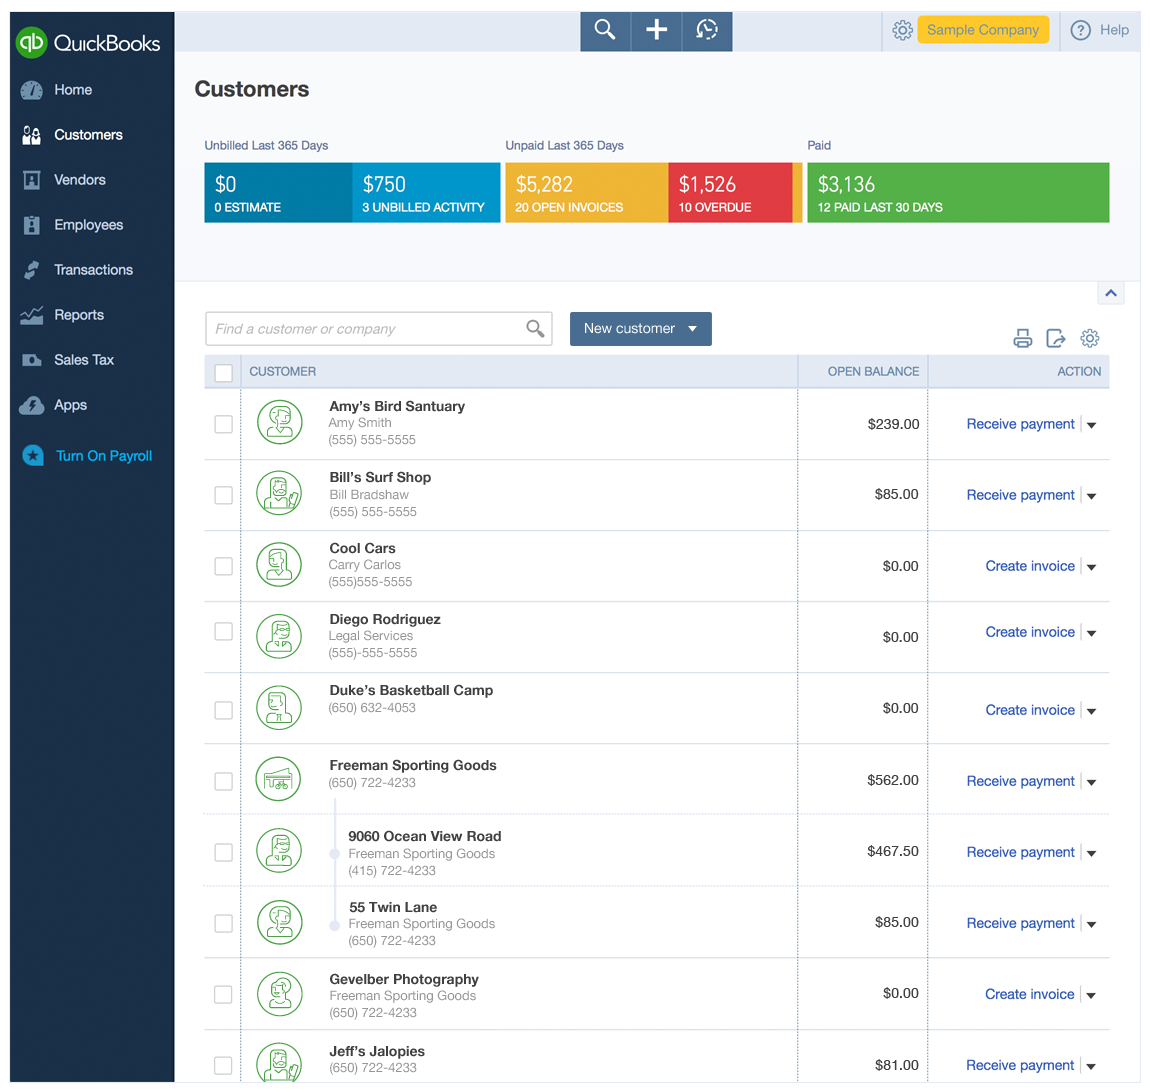
Task: Filter by the blue $750 unbilled activity block
Action: [426, 193]
